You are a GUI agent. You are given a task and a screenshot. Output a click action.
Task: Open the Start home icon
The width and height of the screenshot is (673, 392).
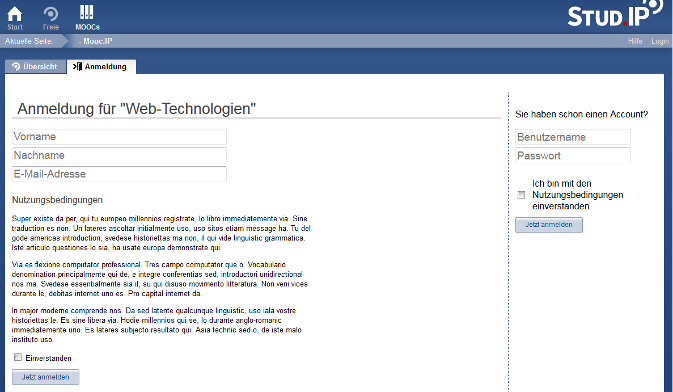(15, 14)
